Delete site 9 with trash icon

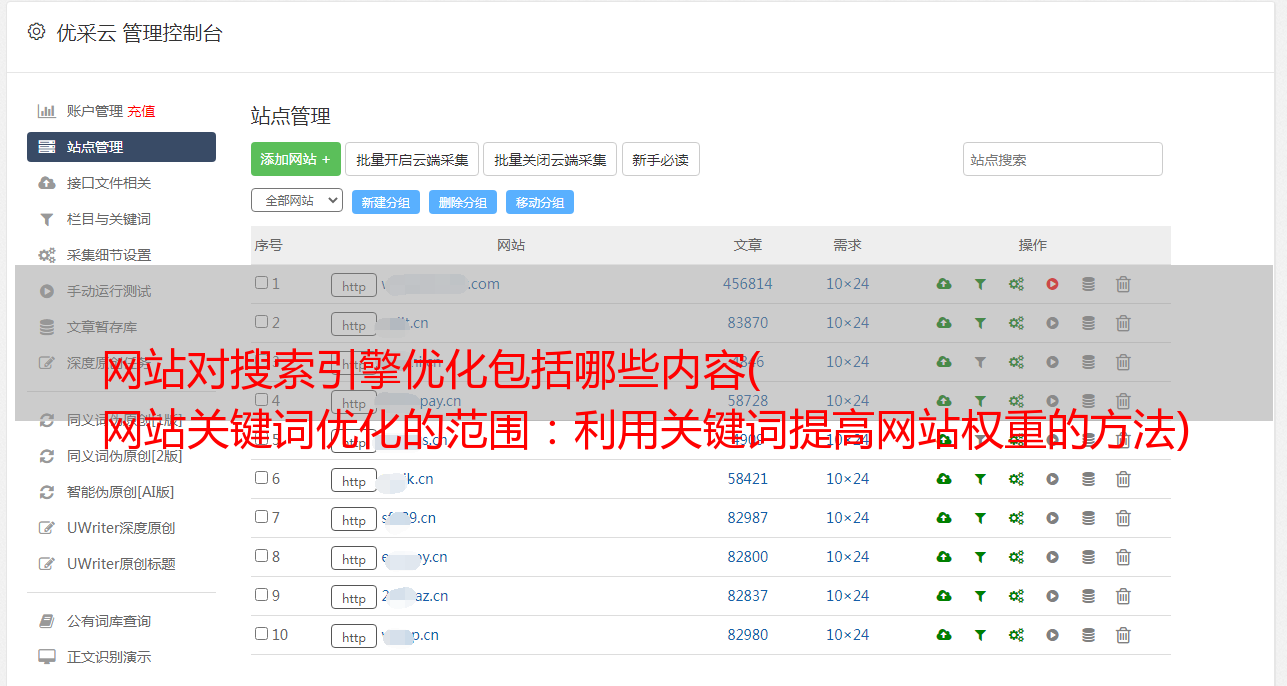pyautogui.click(x=1123, y=596)
